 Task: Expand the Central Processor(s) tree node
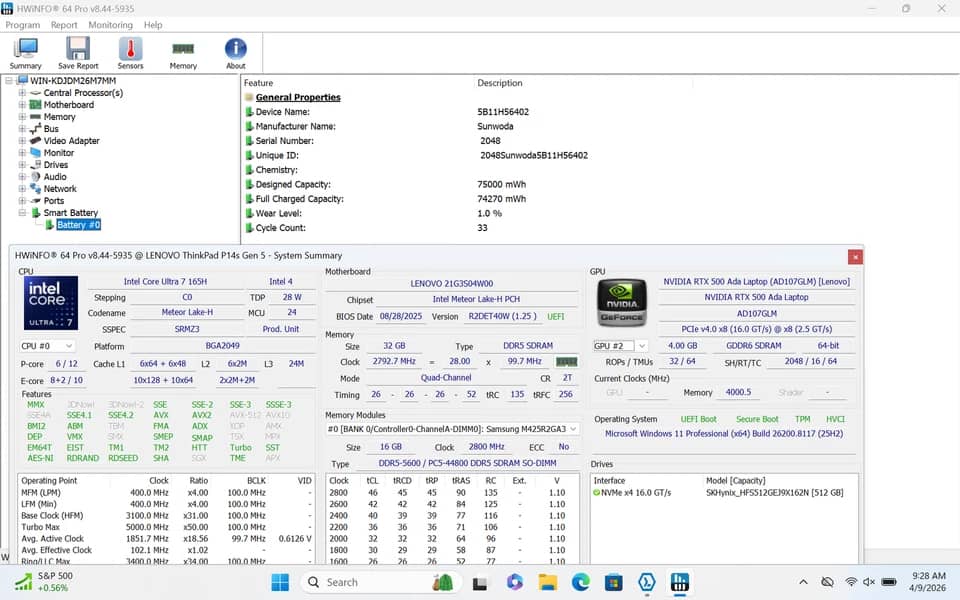point(22,93)
